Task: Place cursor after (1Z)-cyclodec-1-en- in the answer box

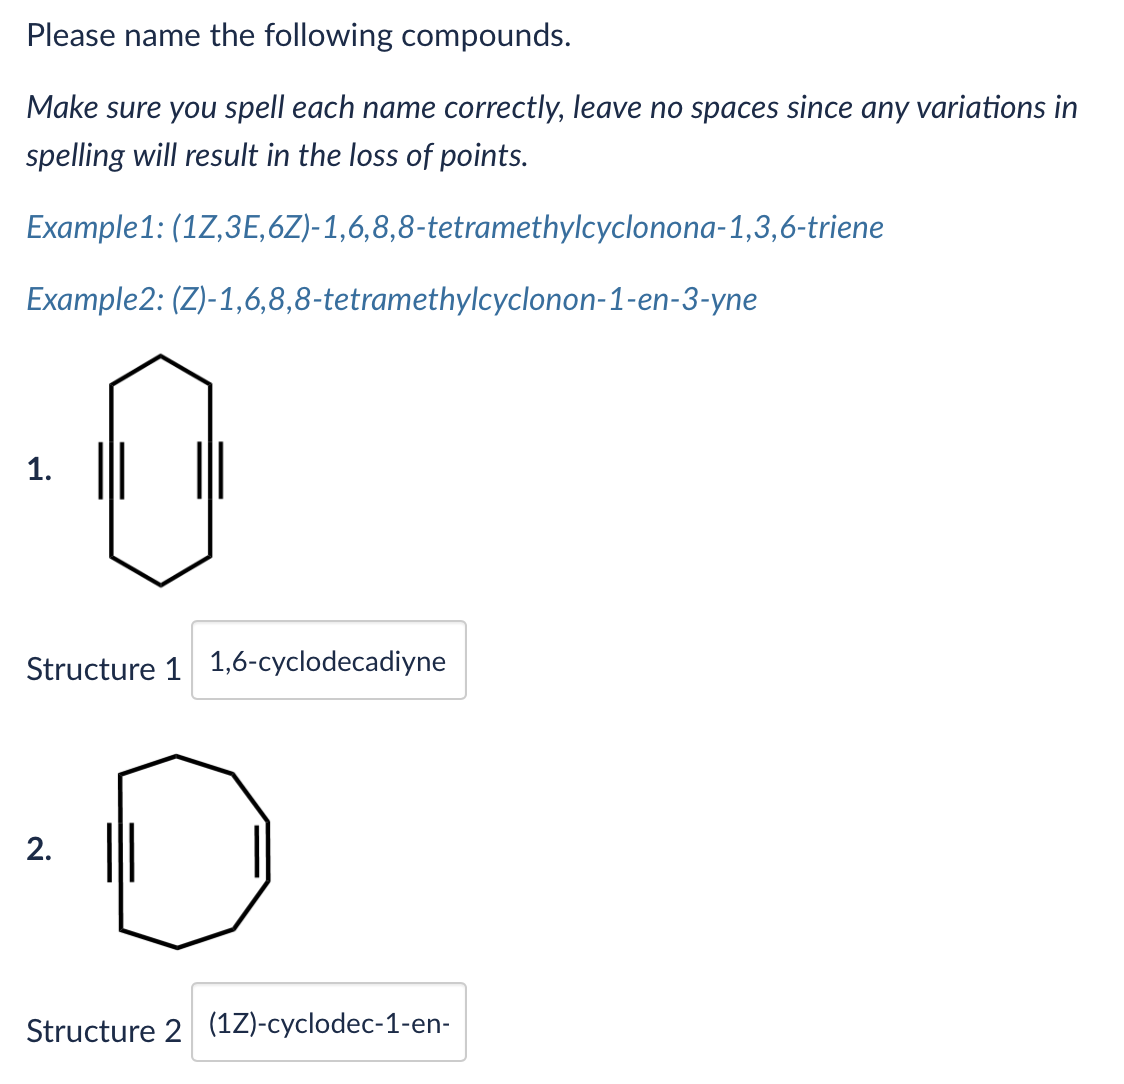Action: coord(452,1022)
